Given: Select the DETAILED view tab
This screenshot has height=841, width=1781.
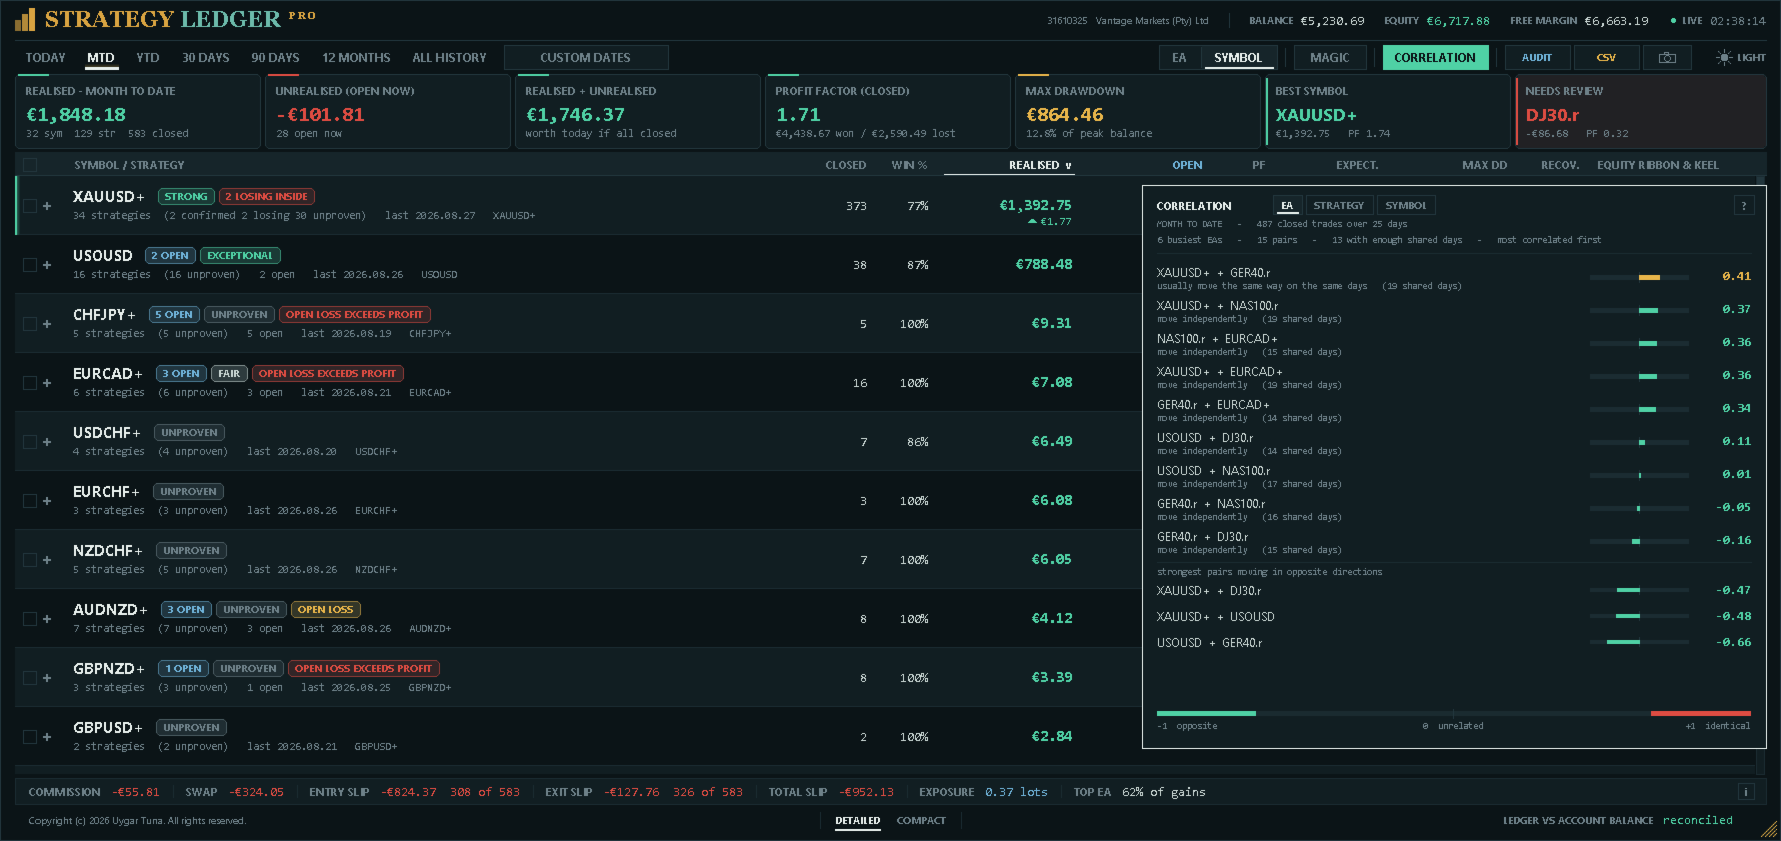Looking at the screenshot, I should (858, 821).
